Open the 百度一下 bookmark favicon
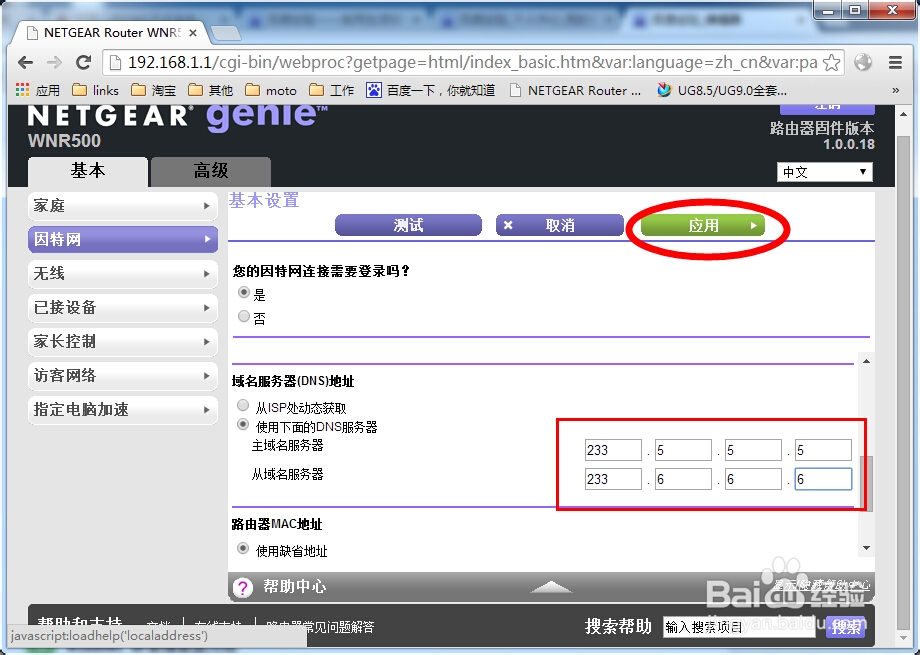Image resolution: width=920 pixels, height=655 pixels. (373, 90)
